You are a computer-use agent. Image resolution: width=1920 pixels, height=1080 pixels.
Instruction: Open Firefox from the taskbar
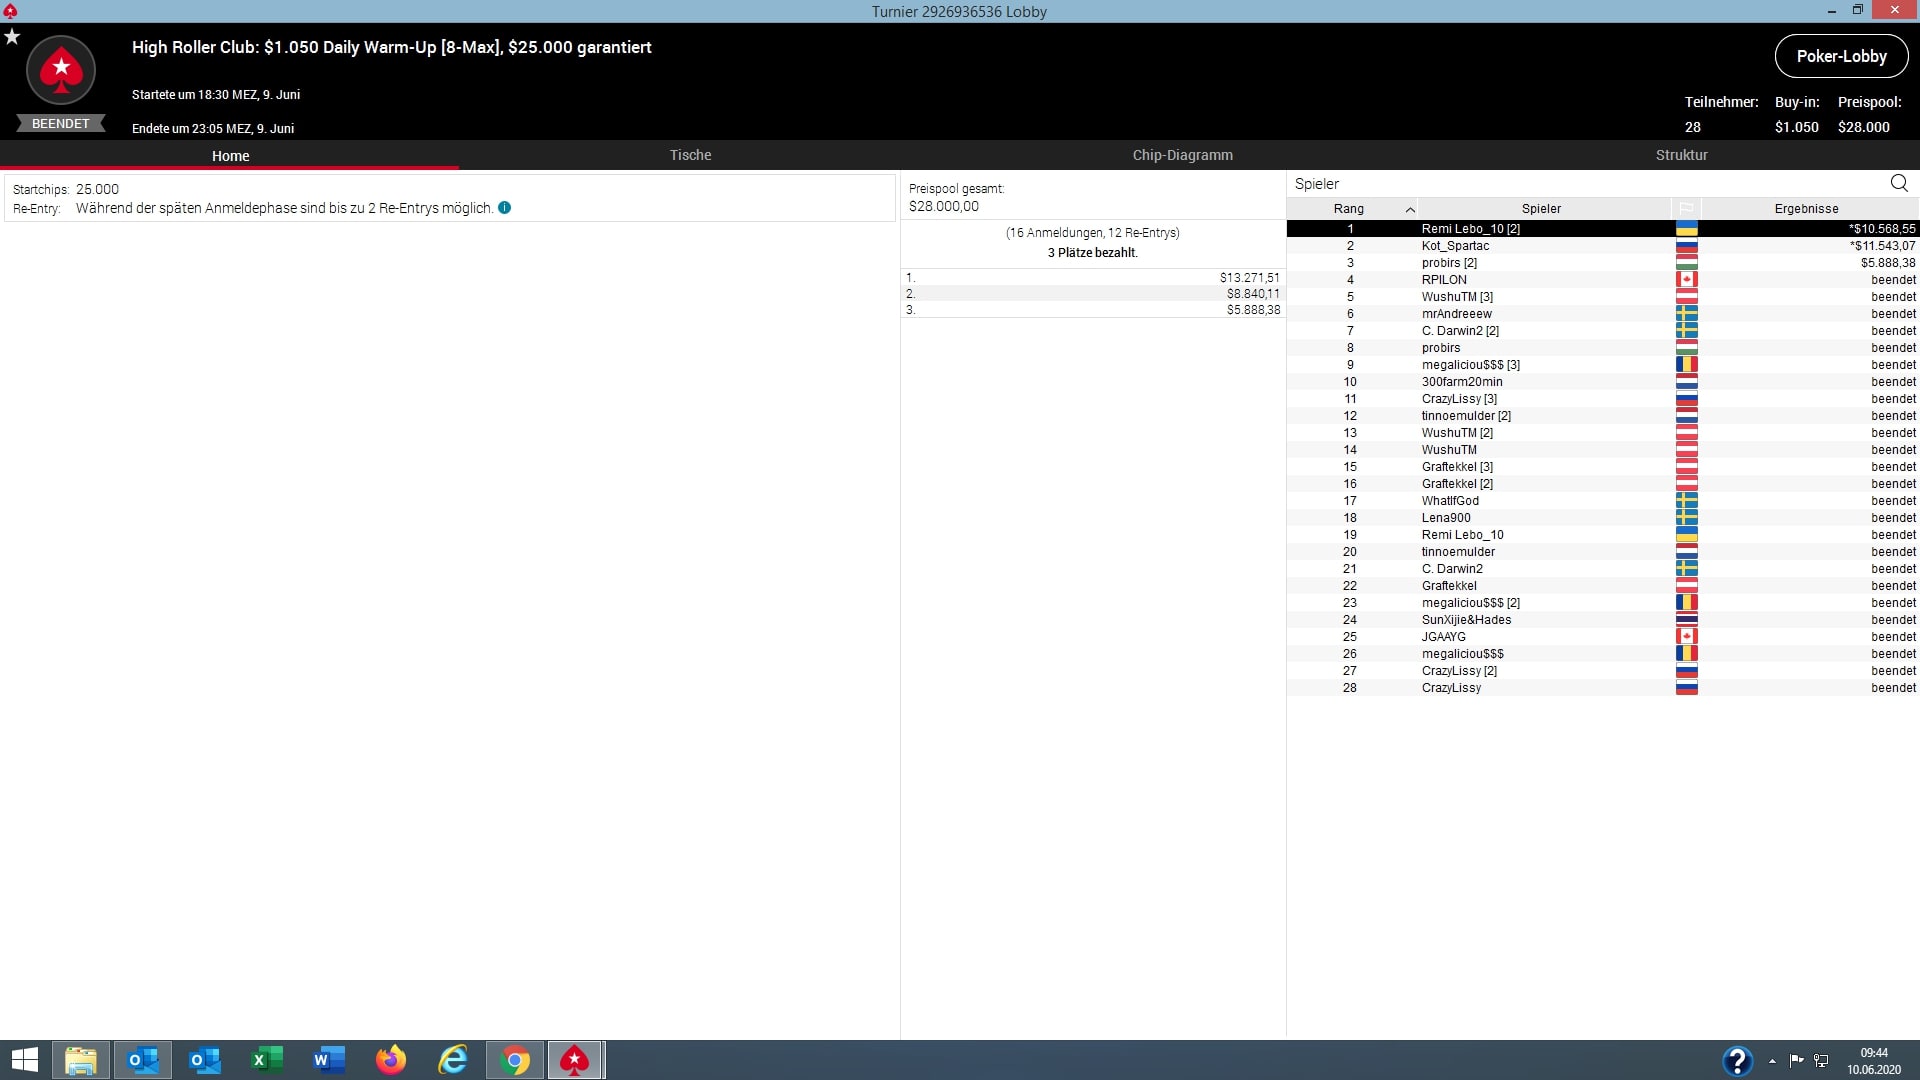click(x=391, y=1060)
